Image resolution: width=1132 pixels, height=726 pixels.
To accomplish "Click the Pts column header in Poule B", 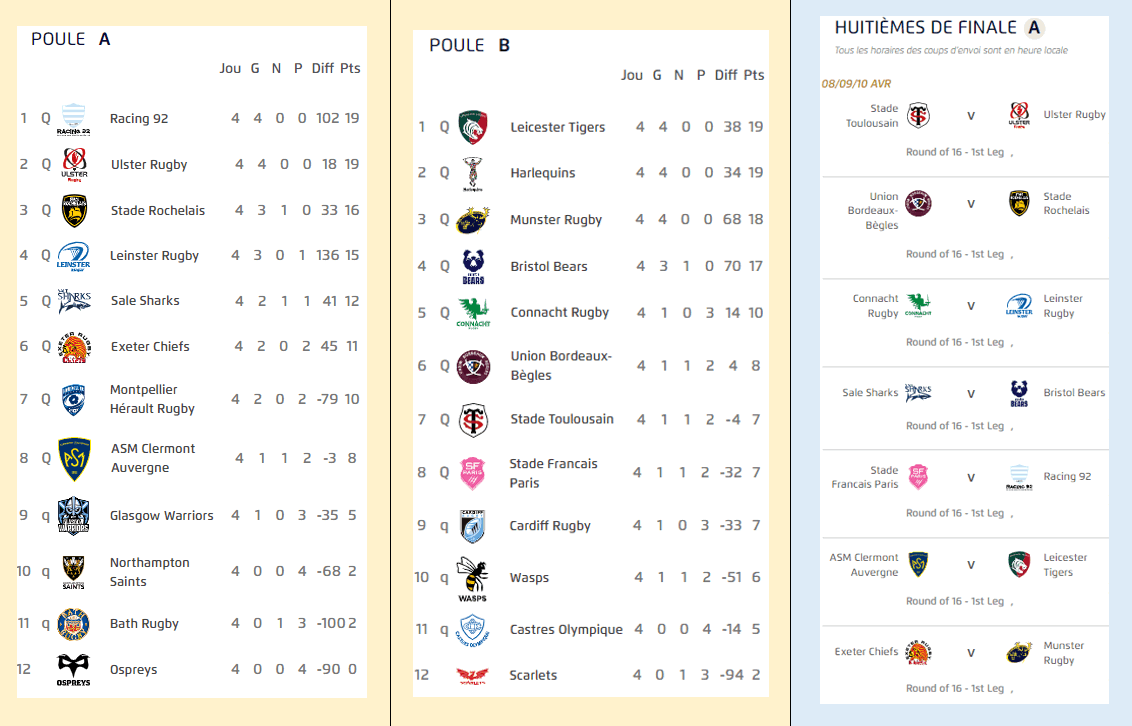I will pos(753,75).
